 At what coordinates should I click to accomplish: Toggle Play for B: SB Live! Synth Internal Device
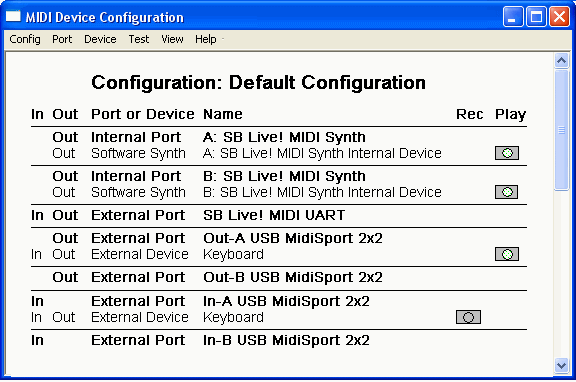pos(507,192)
